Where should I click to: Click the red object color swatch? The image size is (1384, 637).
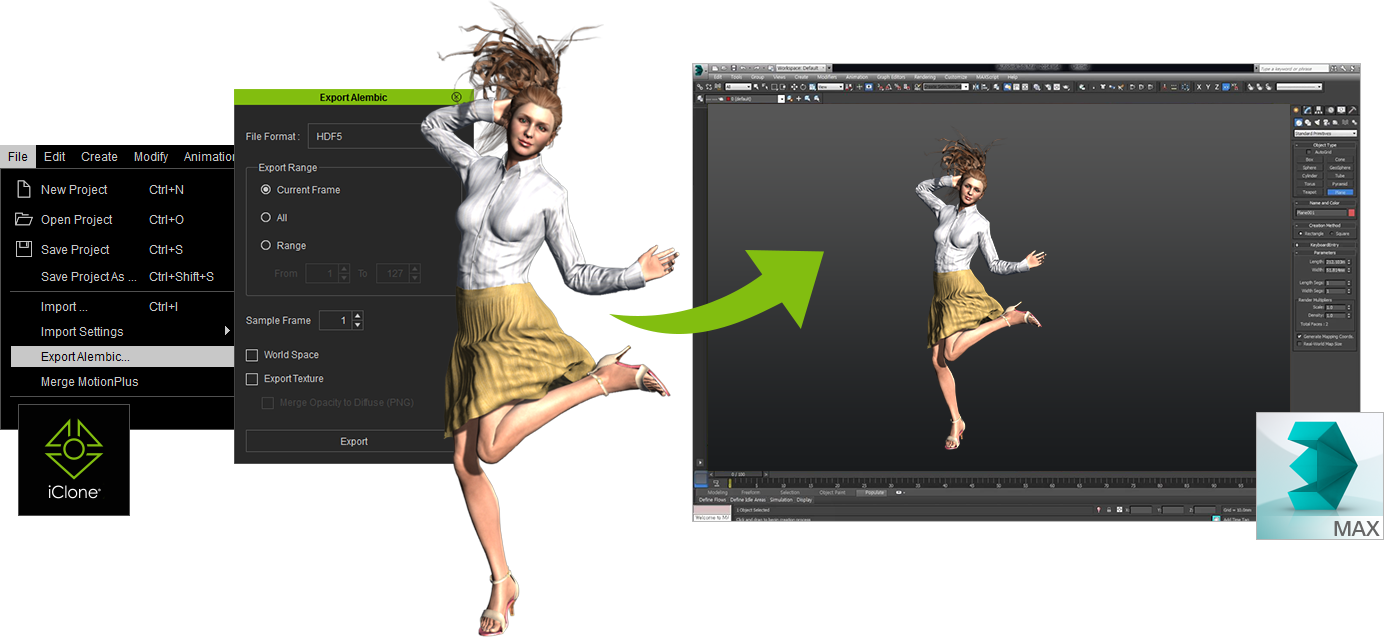pyautogui.click(x=1352, y=213)
